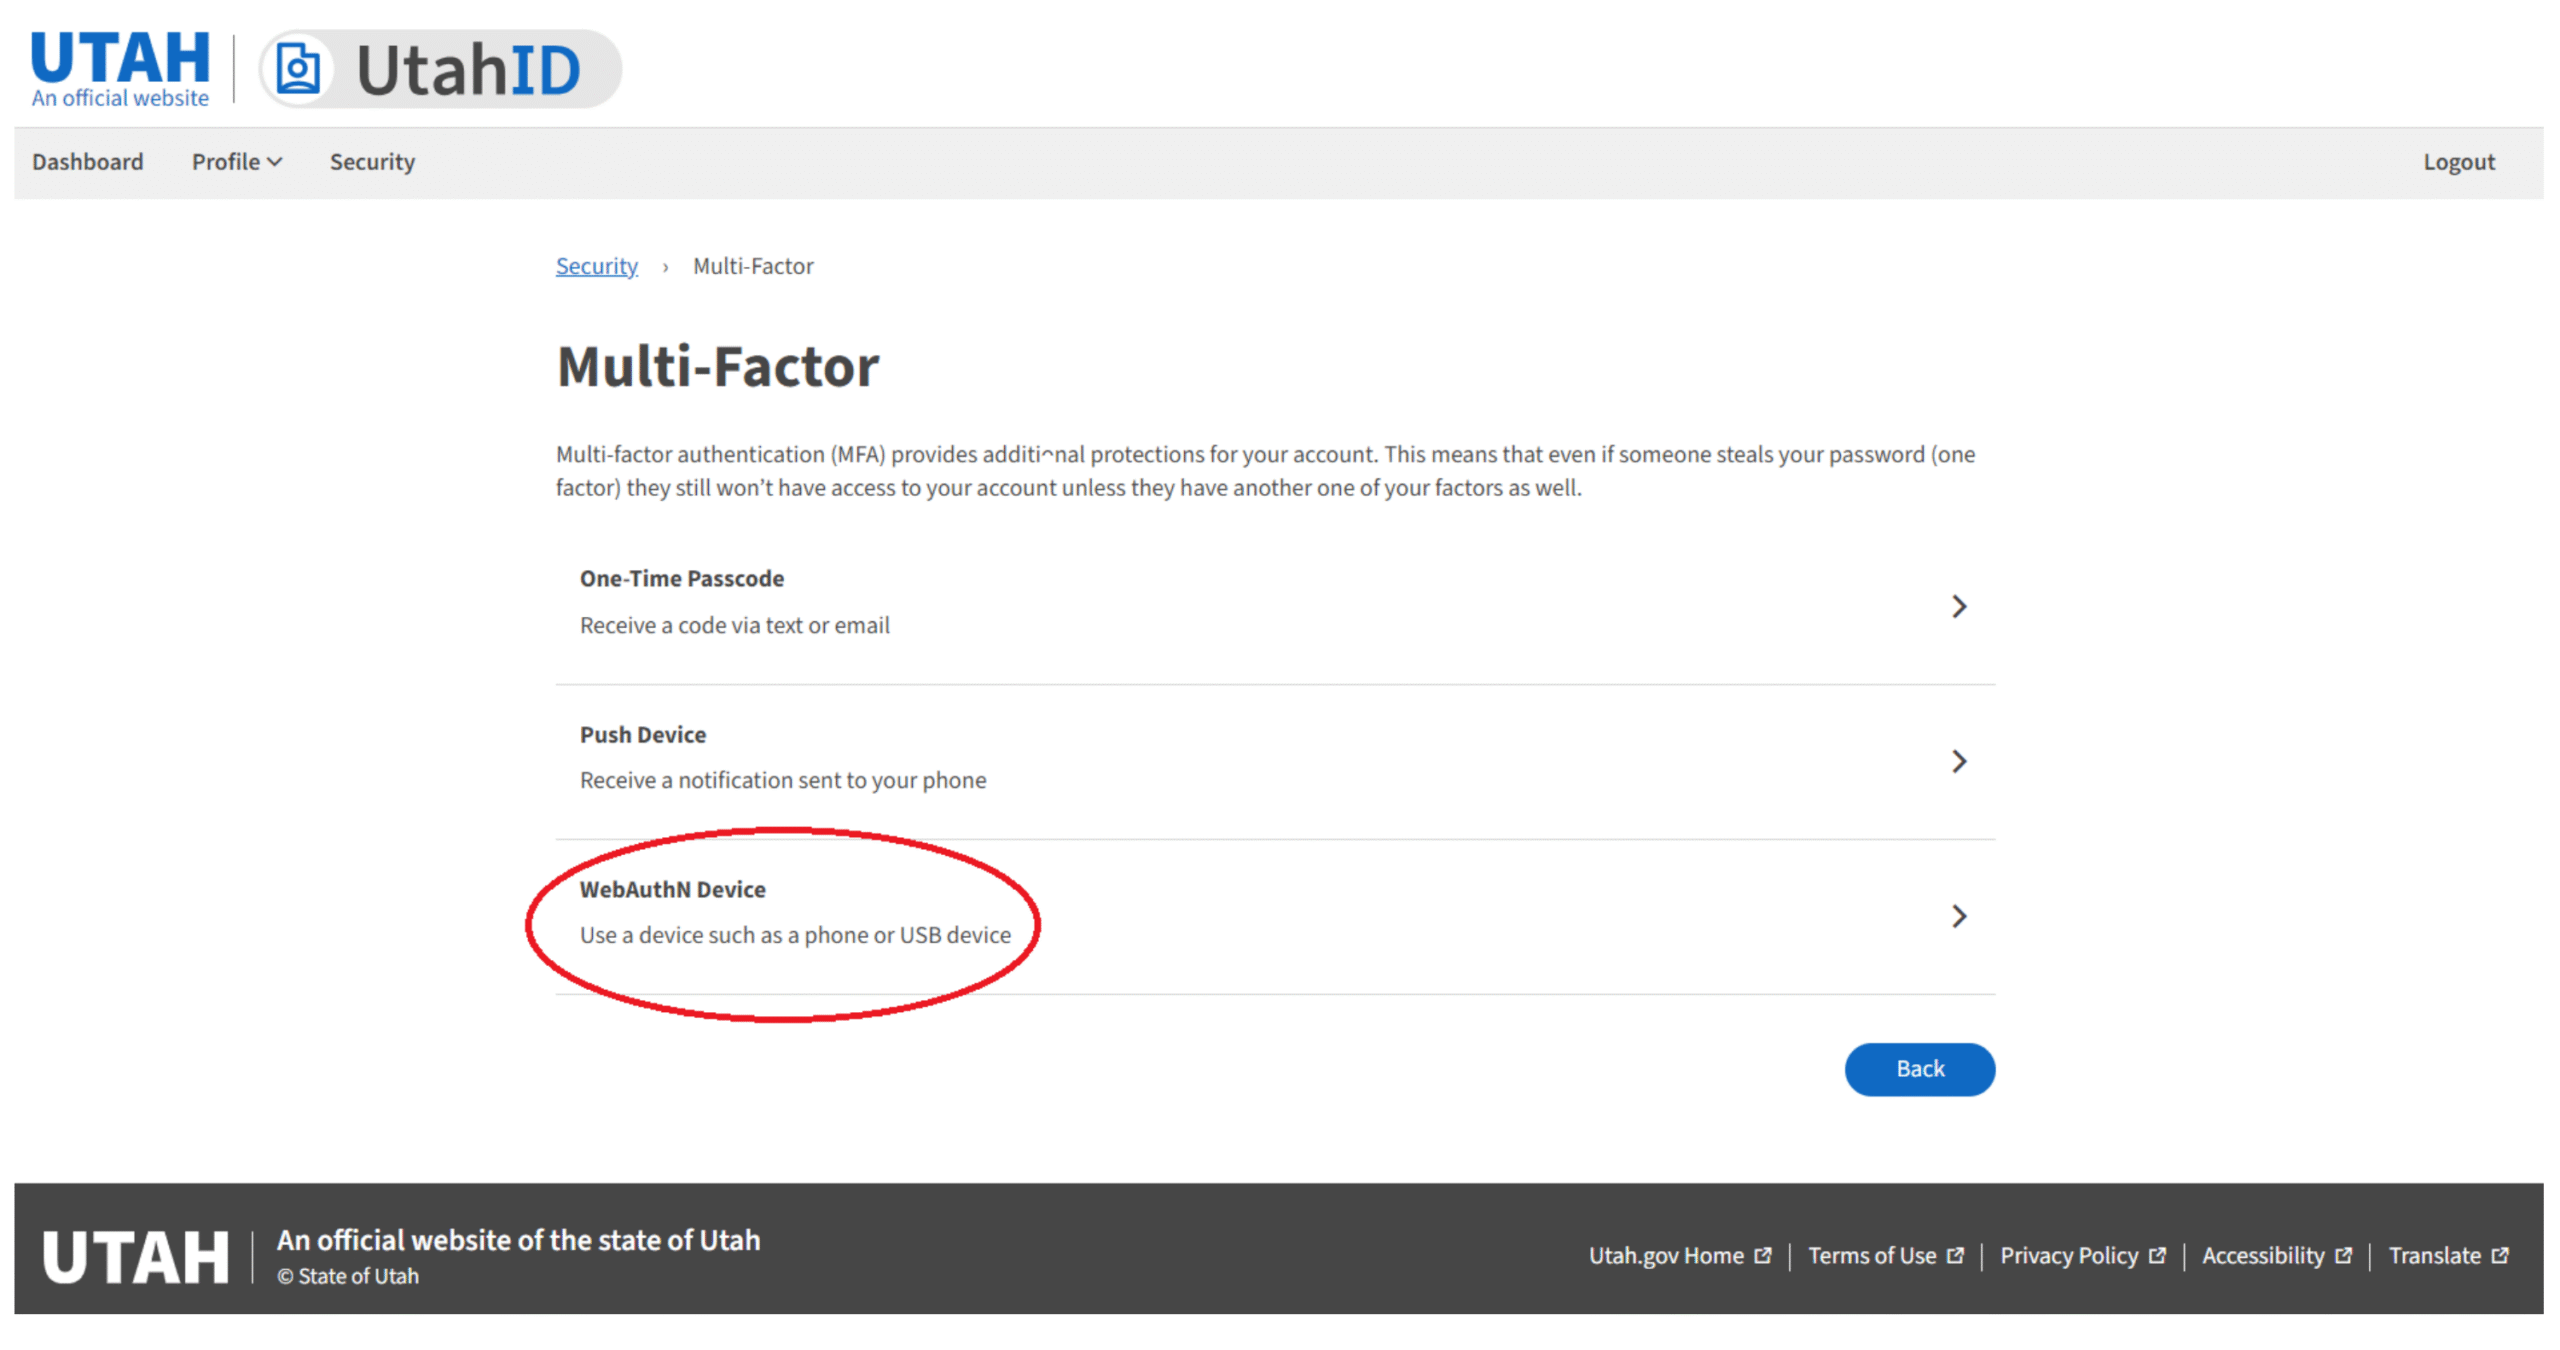This screenshot has width=2560, height=1350.
Task: Open WebAuthN Device chevron arrow
Action: 1958,916
